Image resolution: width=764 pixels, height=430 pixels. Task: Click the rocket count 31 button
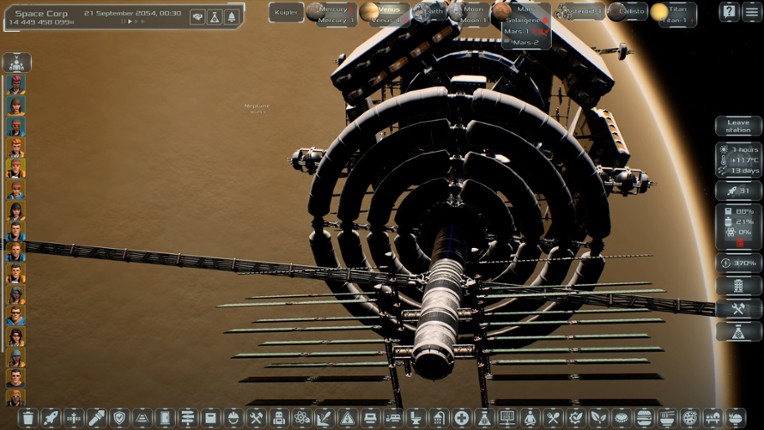tap(738, 190)
